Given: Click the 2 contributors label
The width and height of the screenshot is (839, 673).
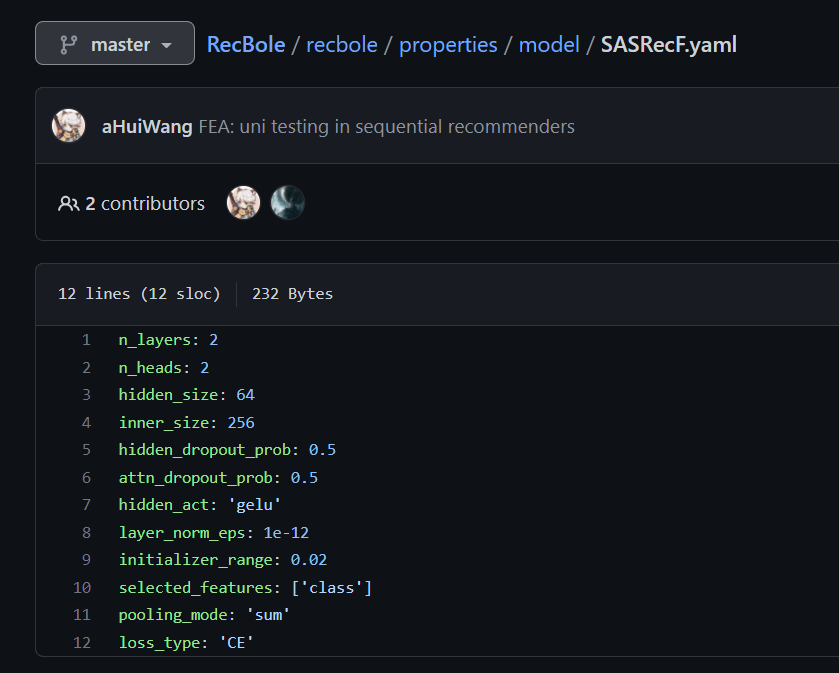Looking at the screenshot, I should (144, 204).
